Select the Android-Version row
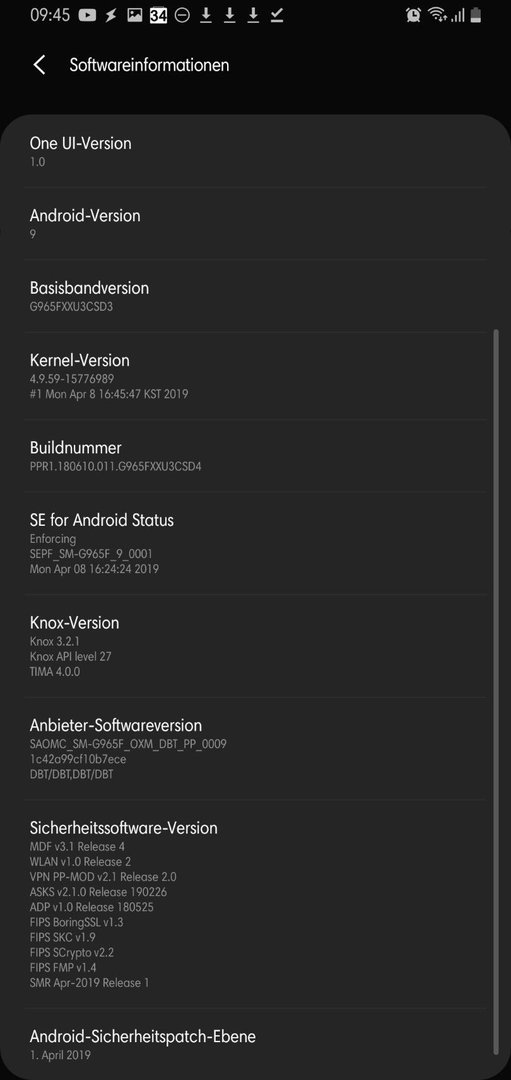Image resolution: width=511 pixels, height=1080 pixels. [x=256, y=223]
